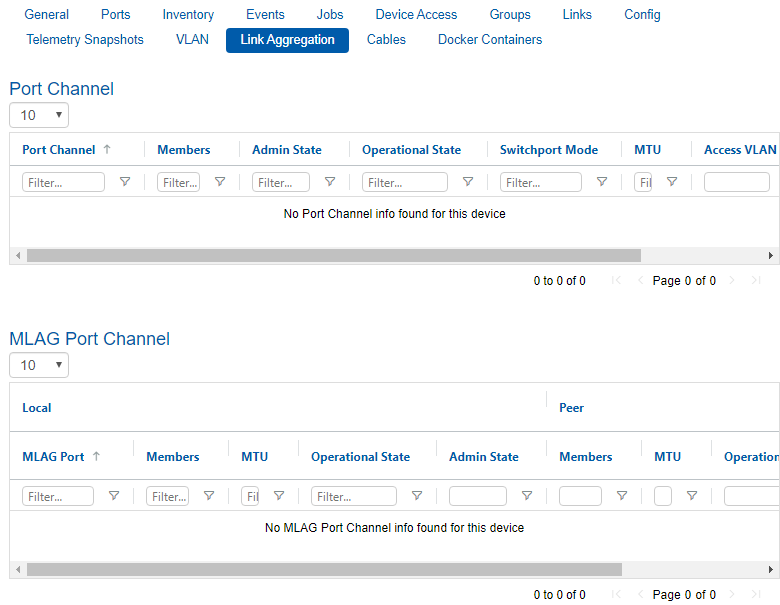
Task: Click sort arrow next to Port Channel header
Action: click(x=107, y=149)
